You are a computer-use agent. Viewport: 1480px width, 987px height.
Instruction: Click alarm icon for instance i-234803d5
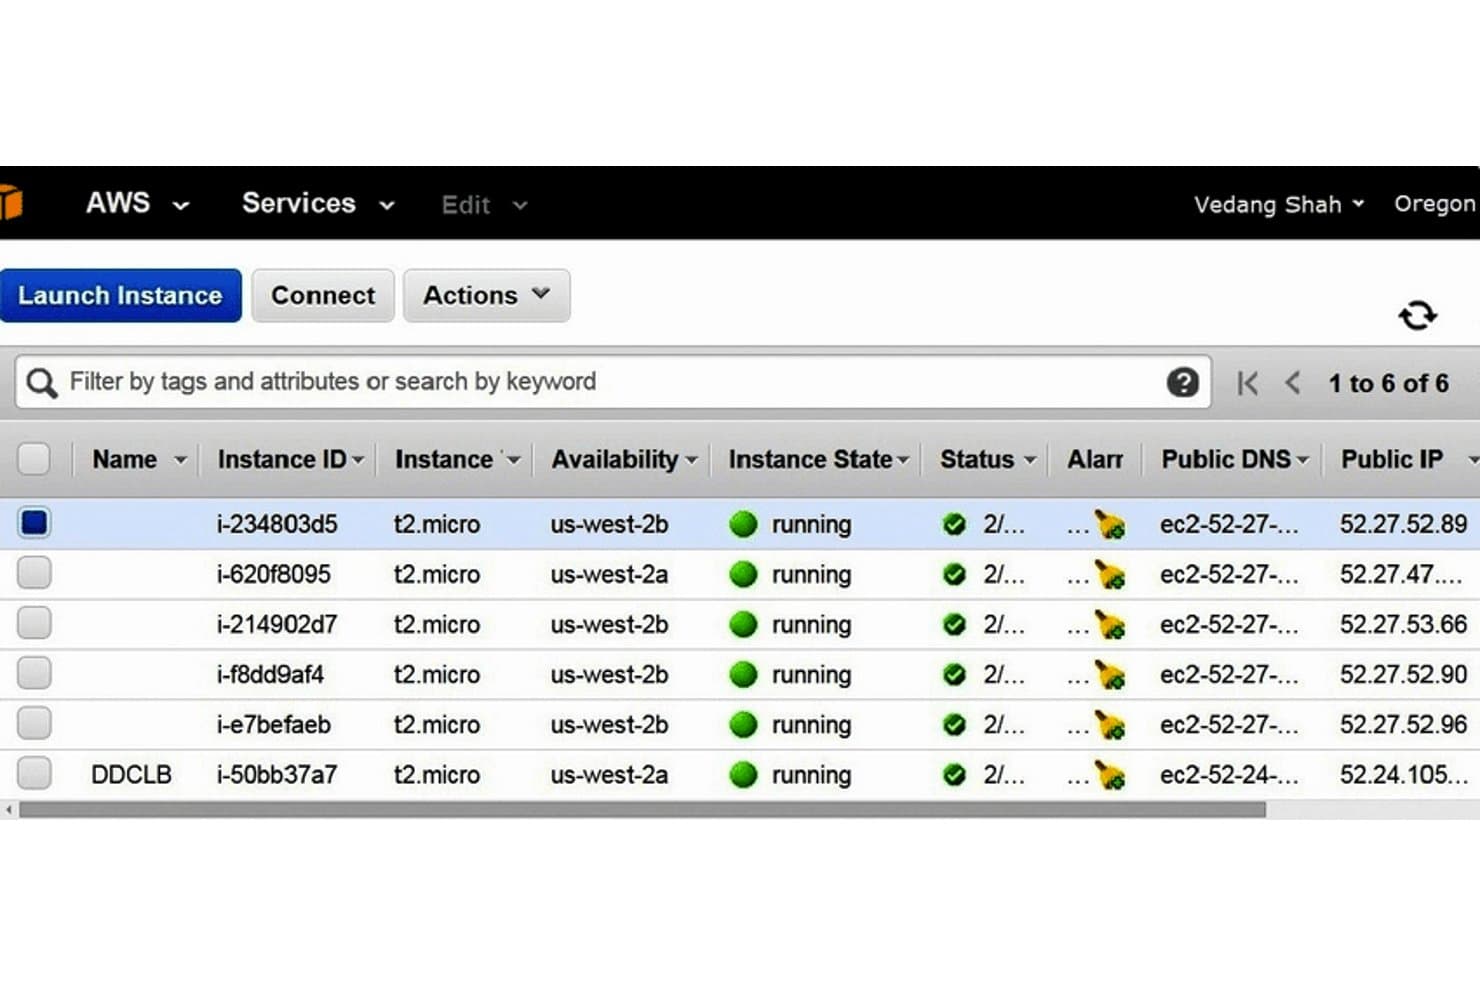pos(1109,524)
